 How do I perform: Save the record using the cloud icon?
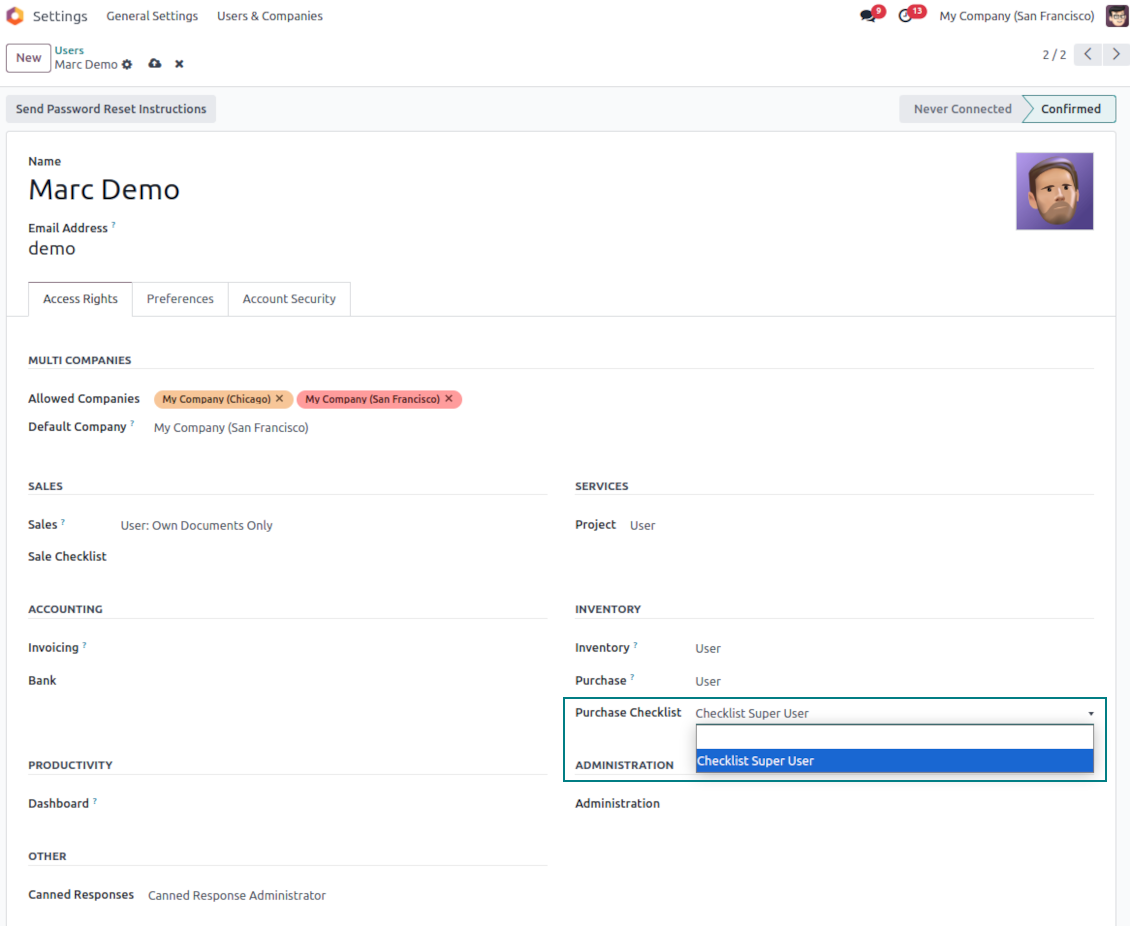coord(155,63)
